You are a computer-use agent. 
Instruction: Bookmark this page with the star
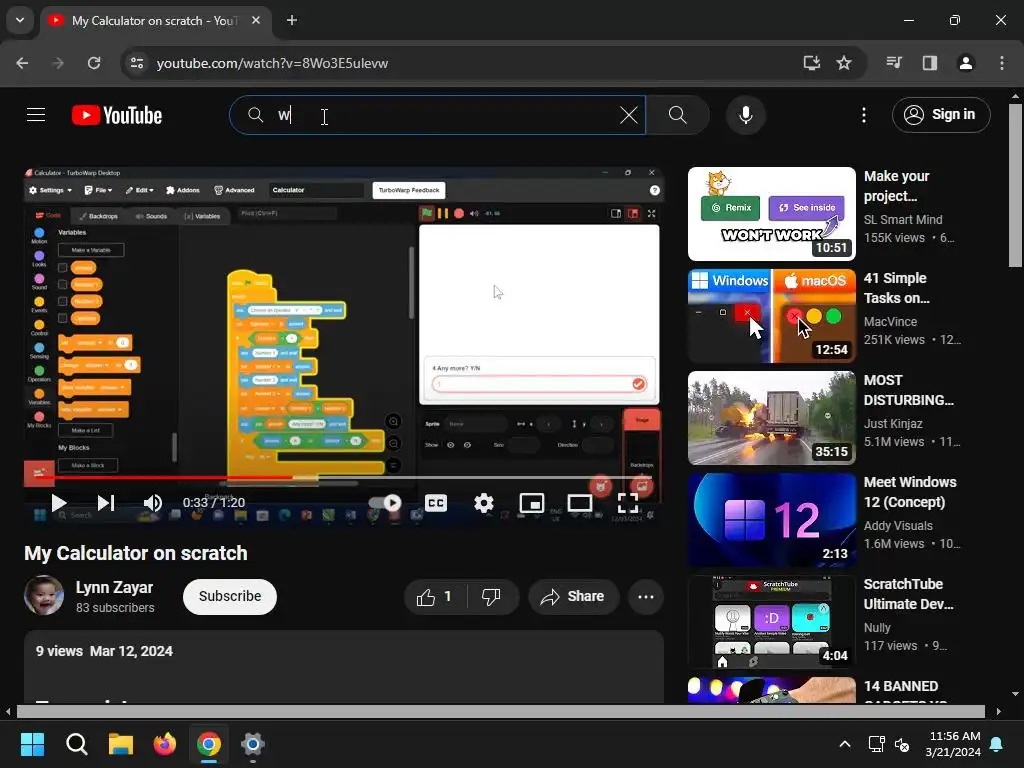(844, 63)
